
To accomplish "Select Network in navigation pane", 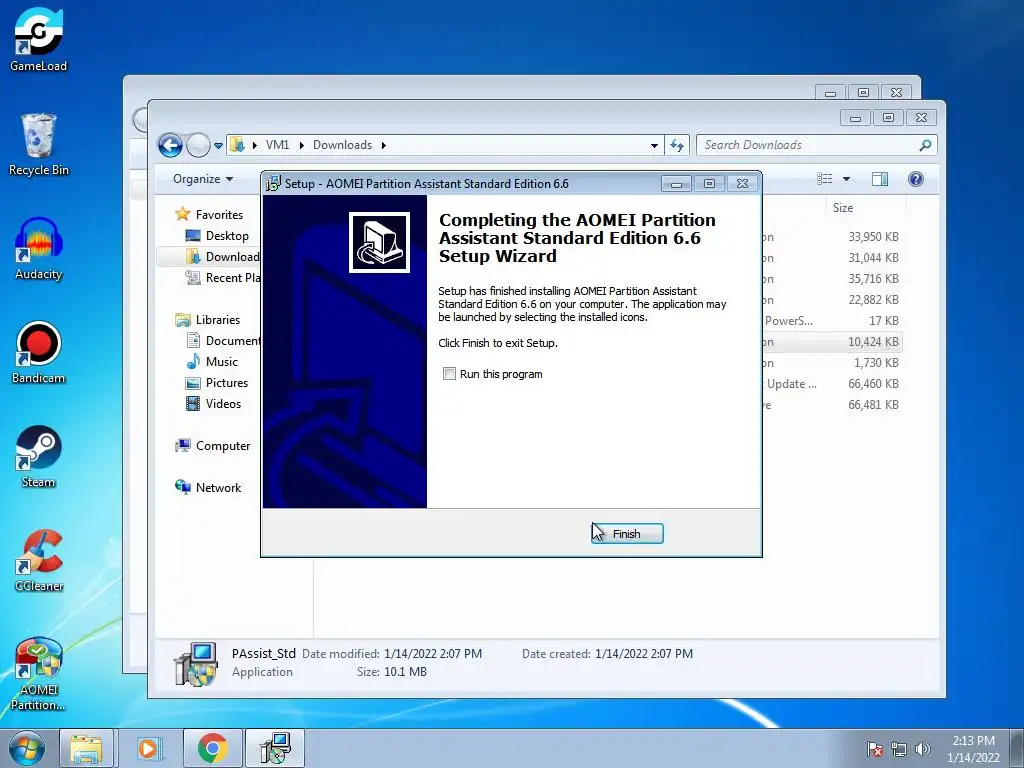I will pos(208,488).
